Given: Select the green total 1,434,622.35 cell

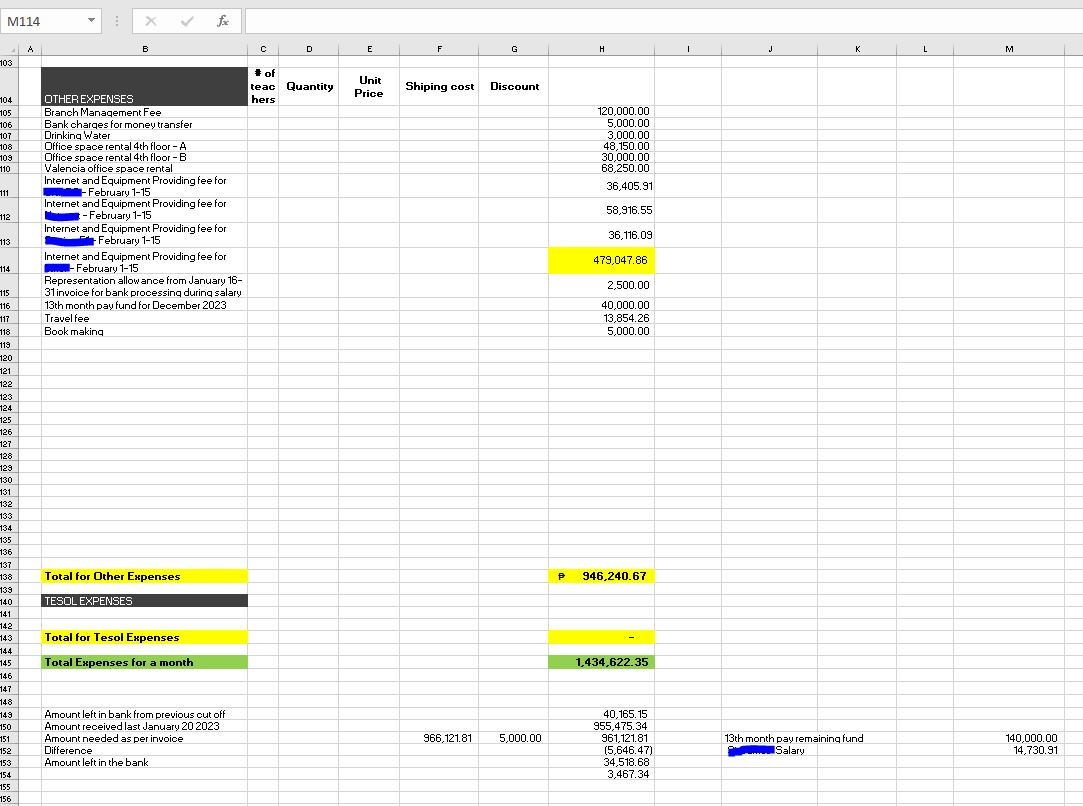Looking at the screenshot, I should pos(602,662).
